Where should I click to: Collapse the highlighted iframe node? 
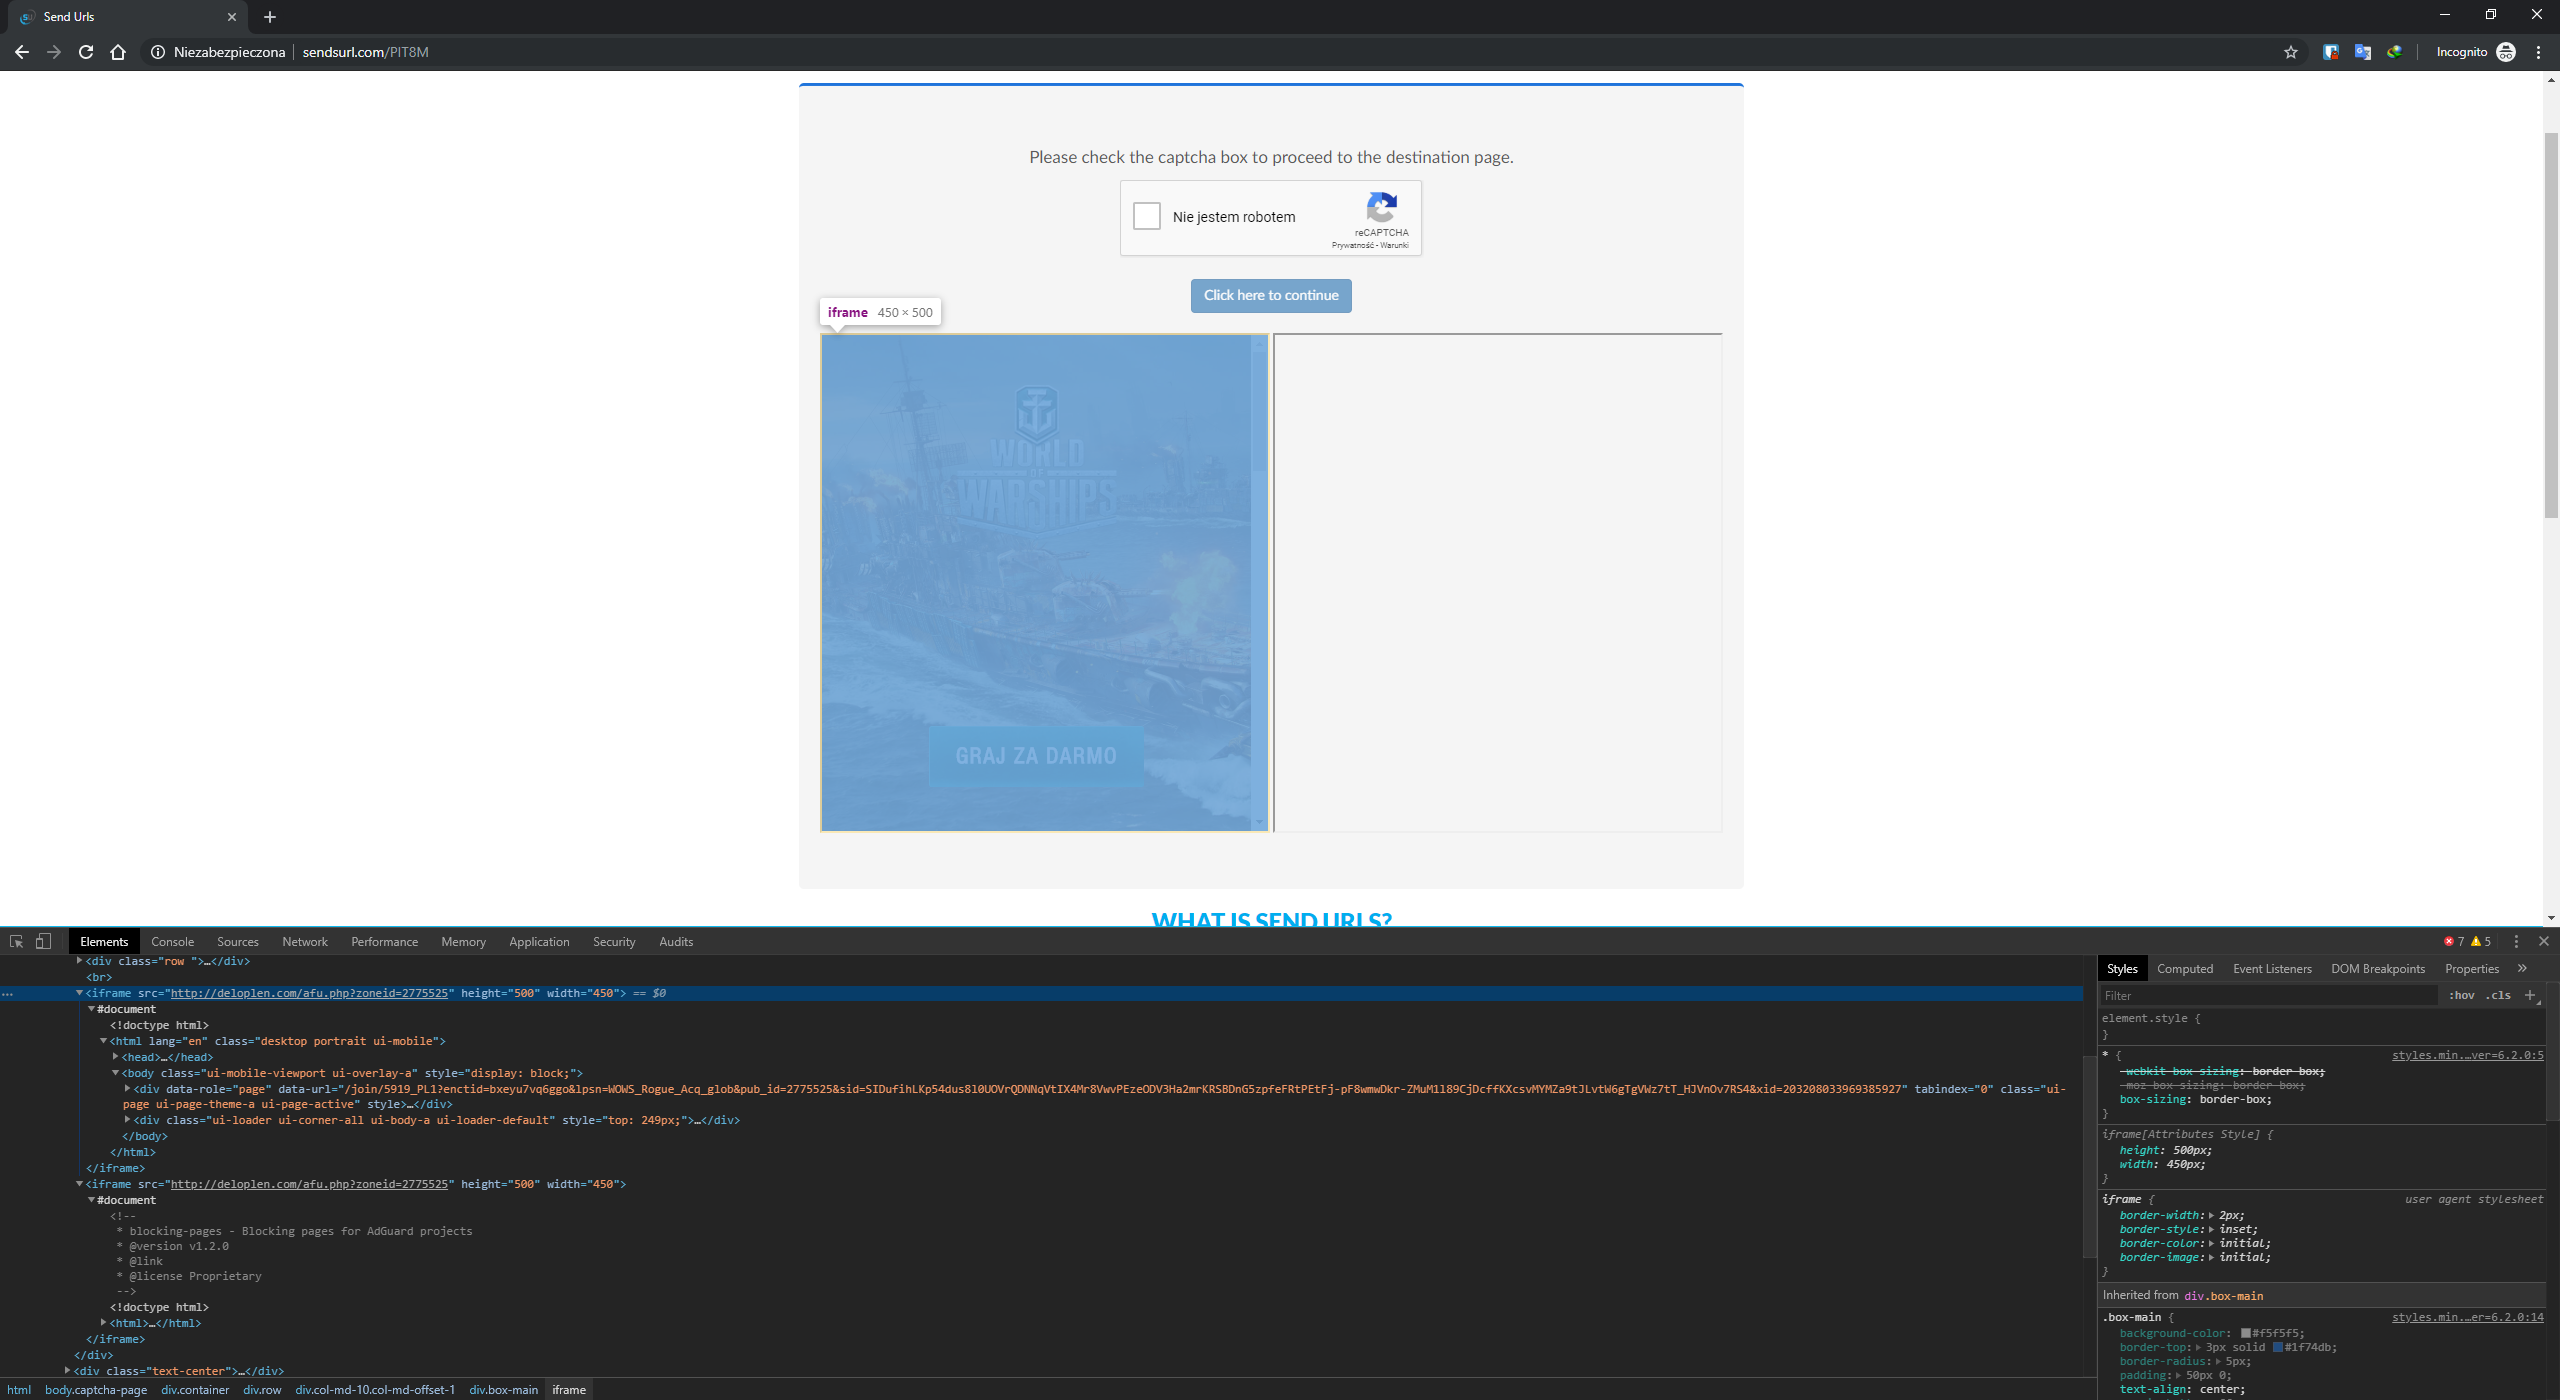[80, 993]
